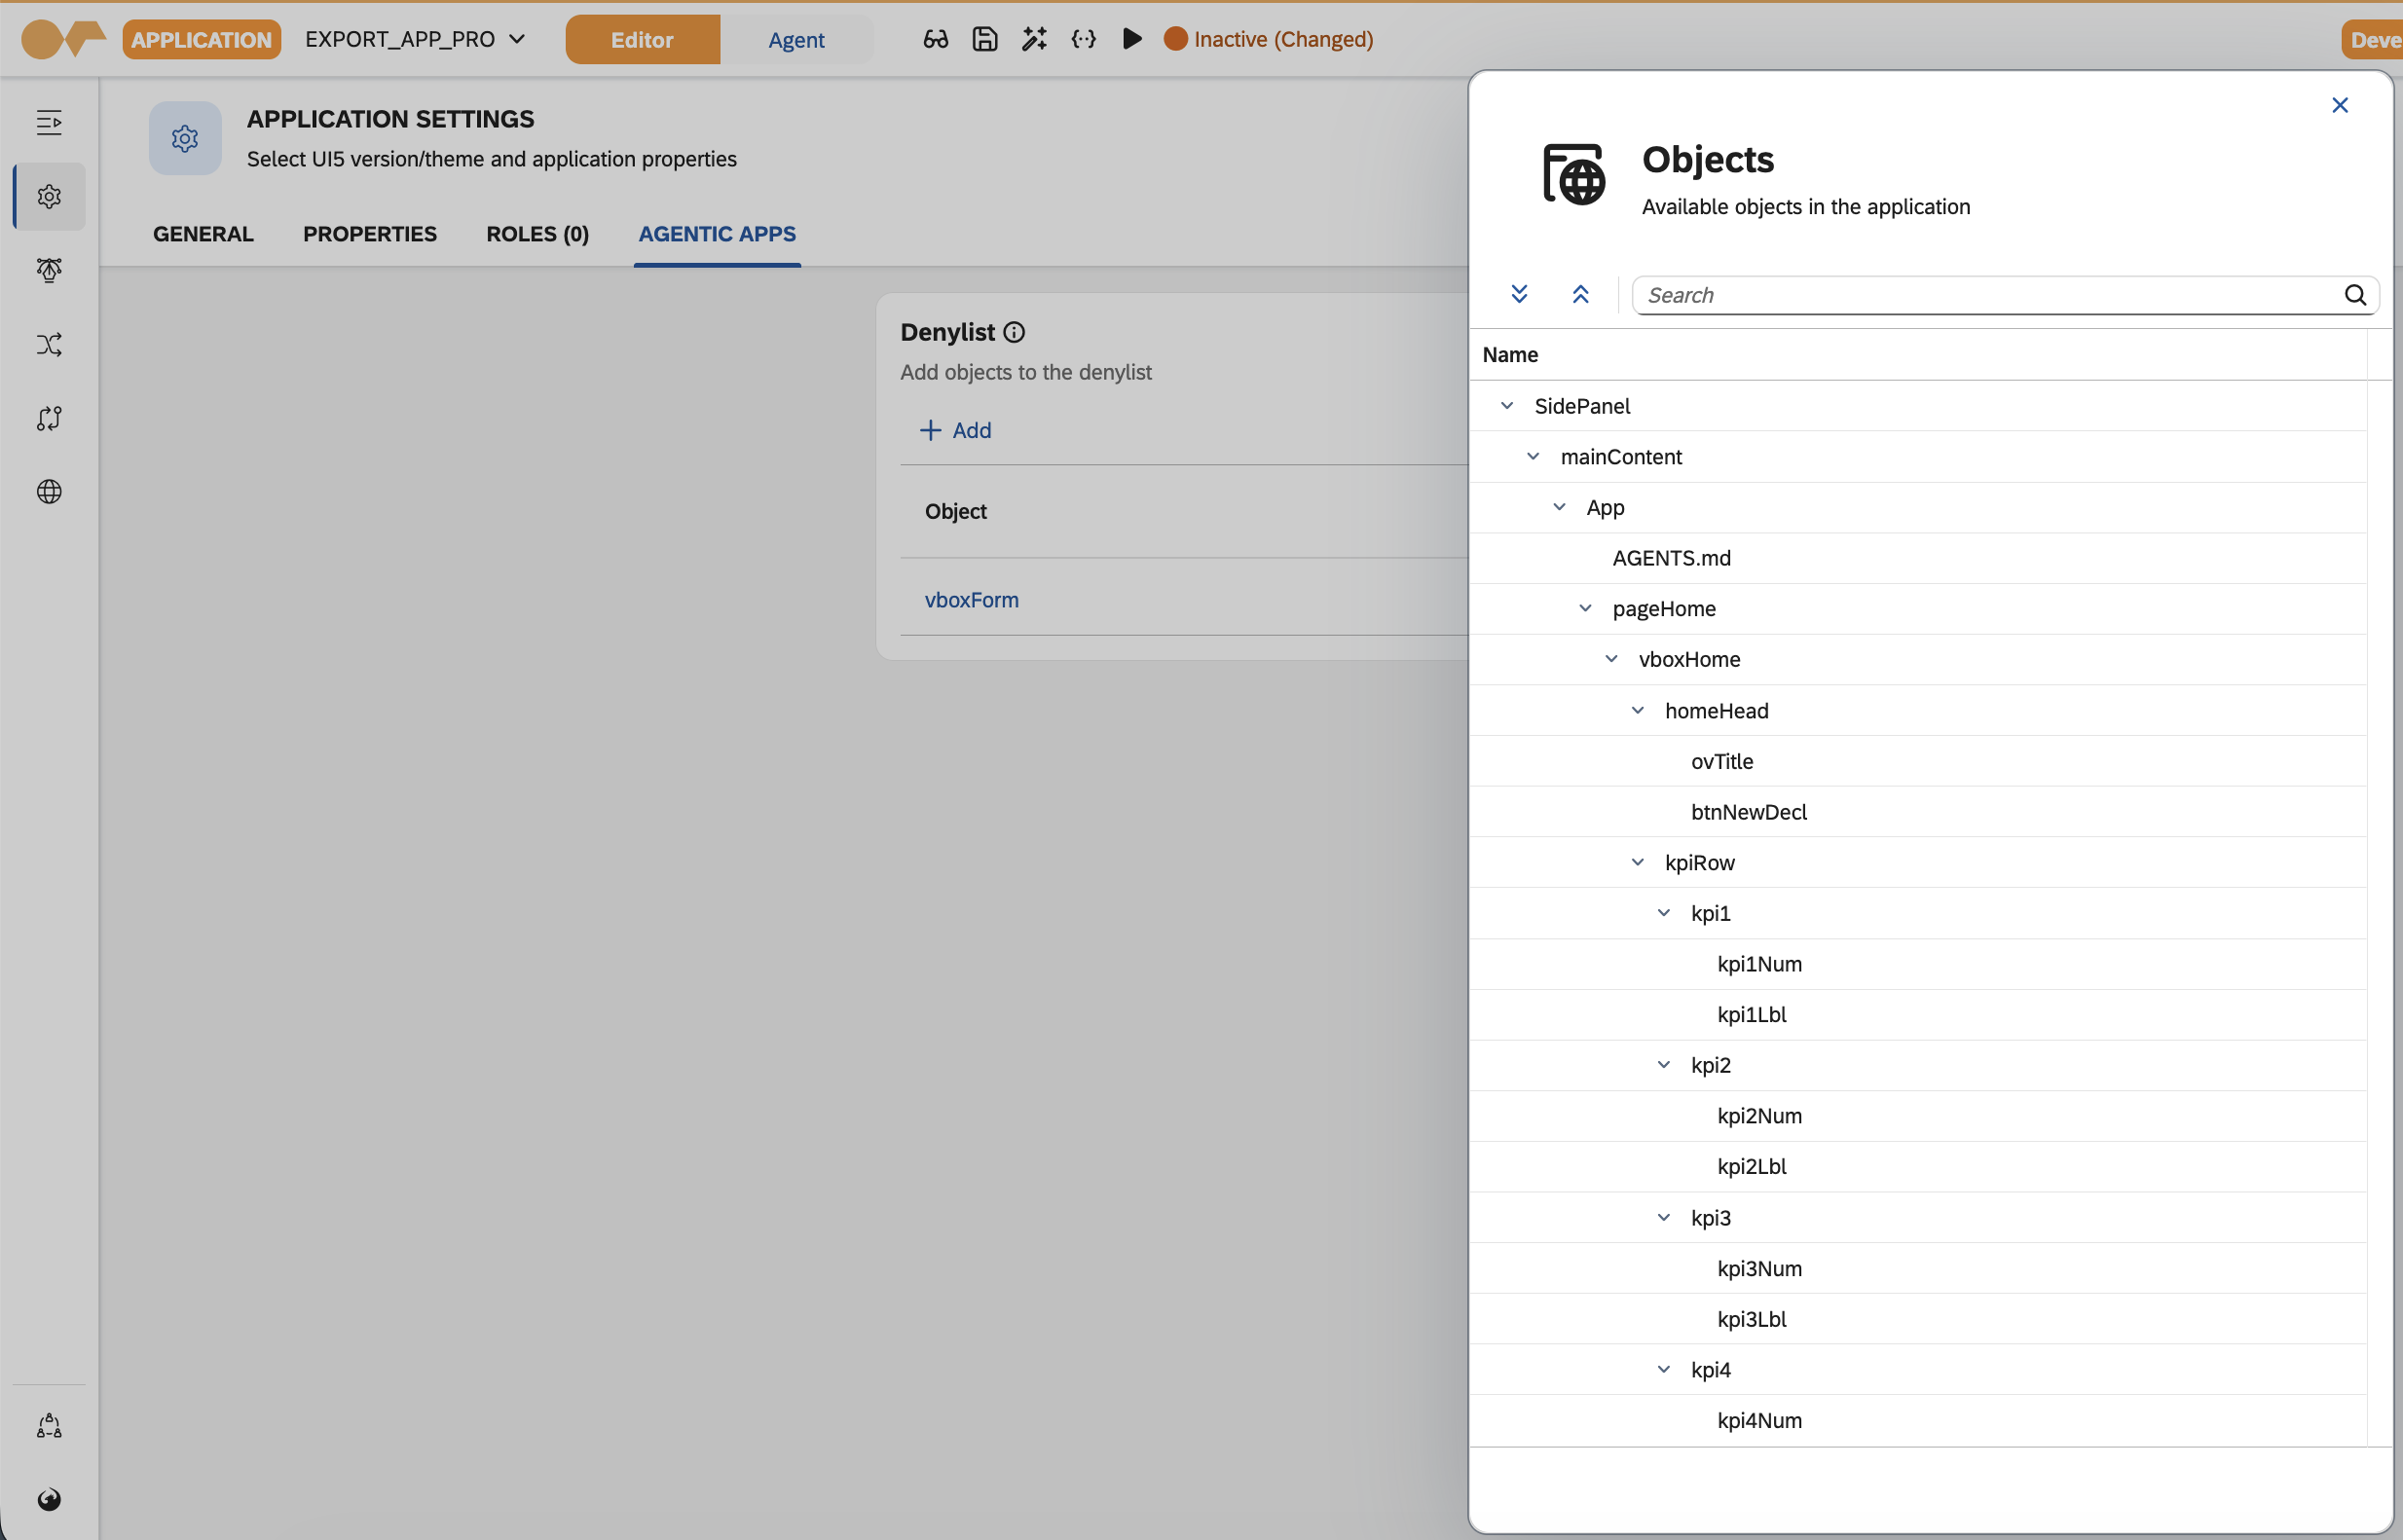Viewport: 2403px width, 1540px height.
Task: Open the people hierarchy icon at sidebar bottom
Action: pyautogui.click(x=49, y=1425)
